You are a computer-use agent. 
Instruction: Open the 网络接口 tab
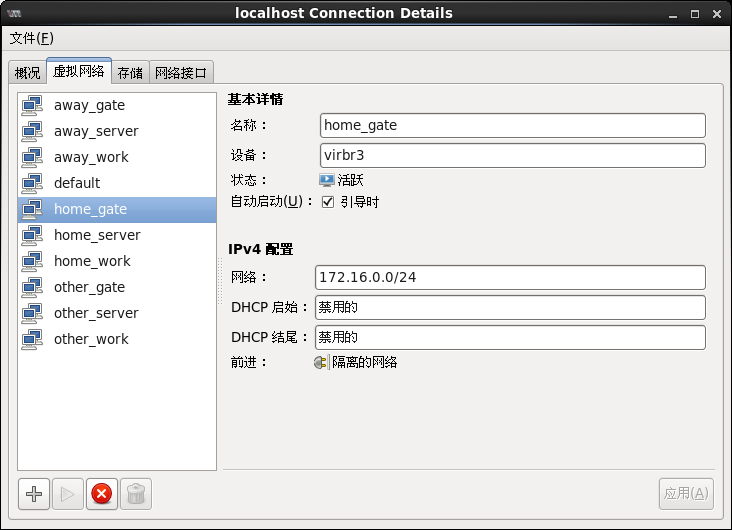point(181,73)
